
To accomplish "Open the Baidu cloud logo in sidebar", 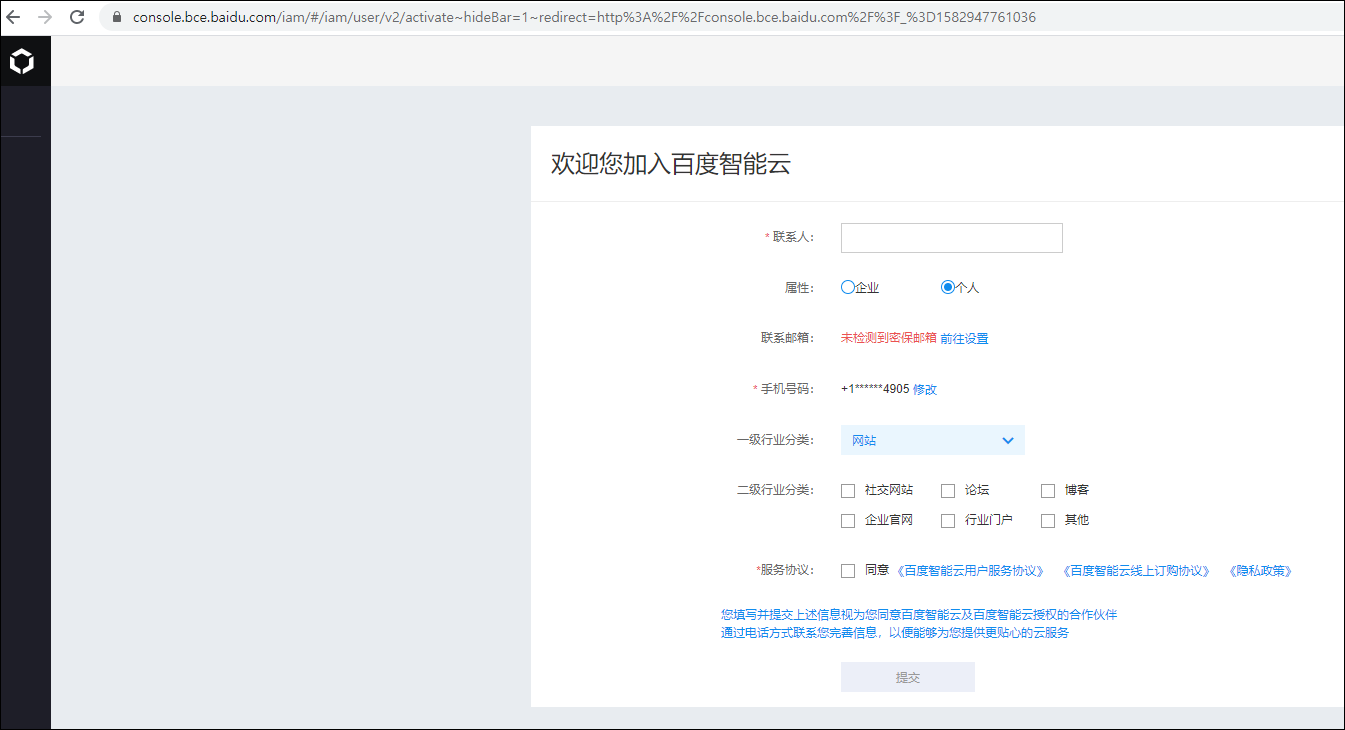I will [22, 61].
